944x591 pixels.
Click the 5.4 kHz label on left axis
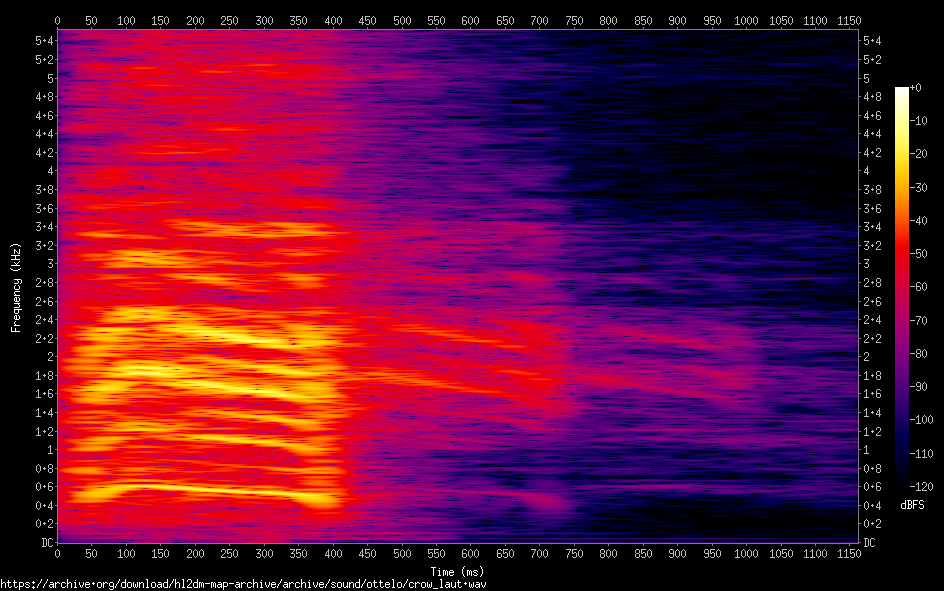45,40
